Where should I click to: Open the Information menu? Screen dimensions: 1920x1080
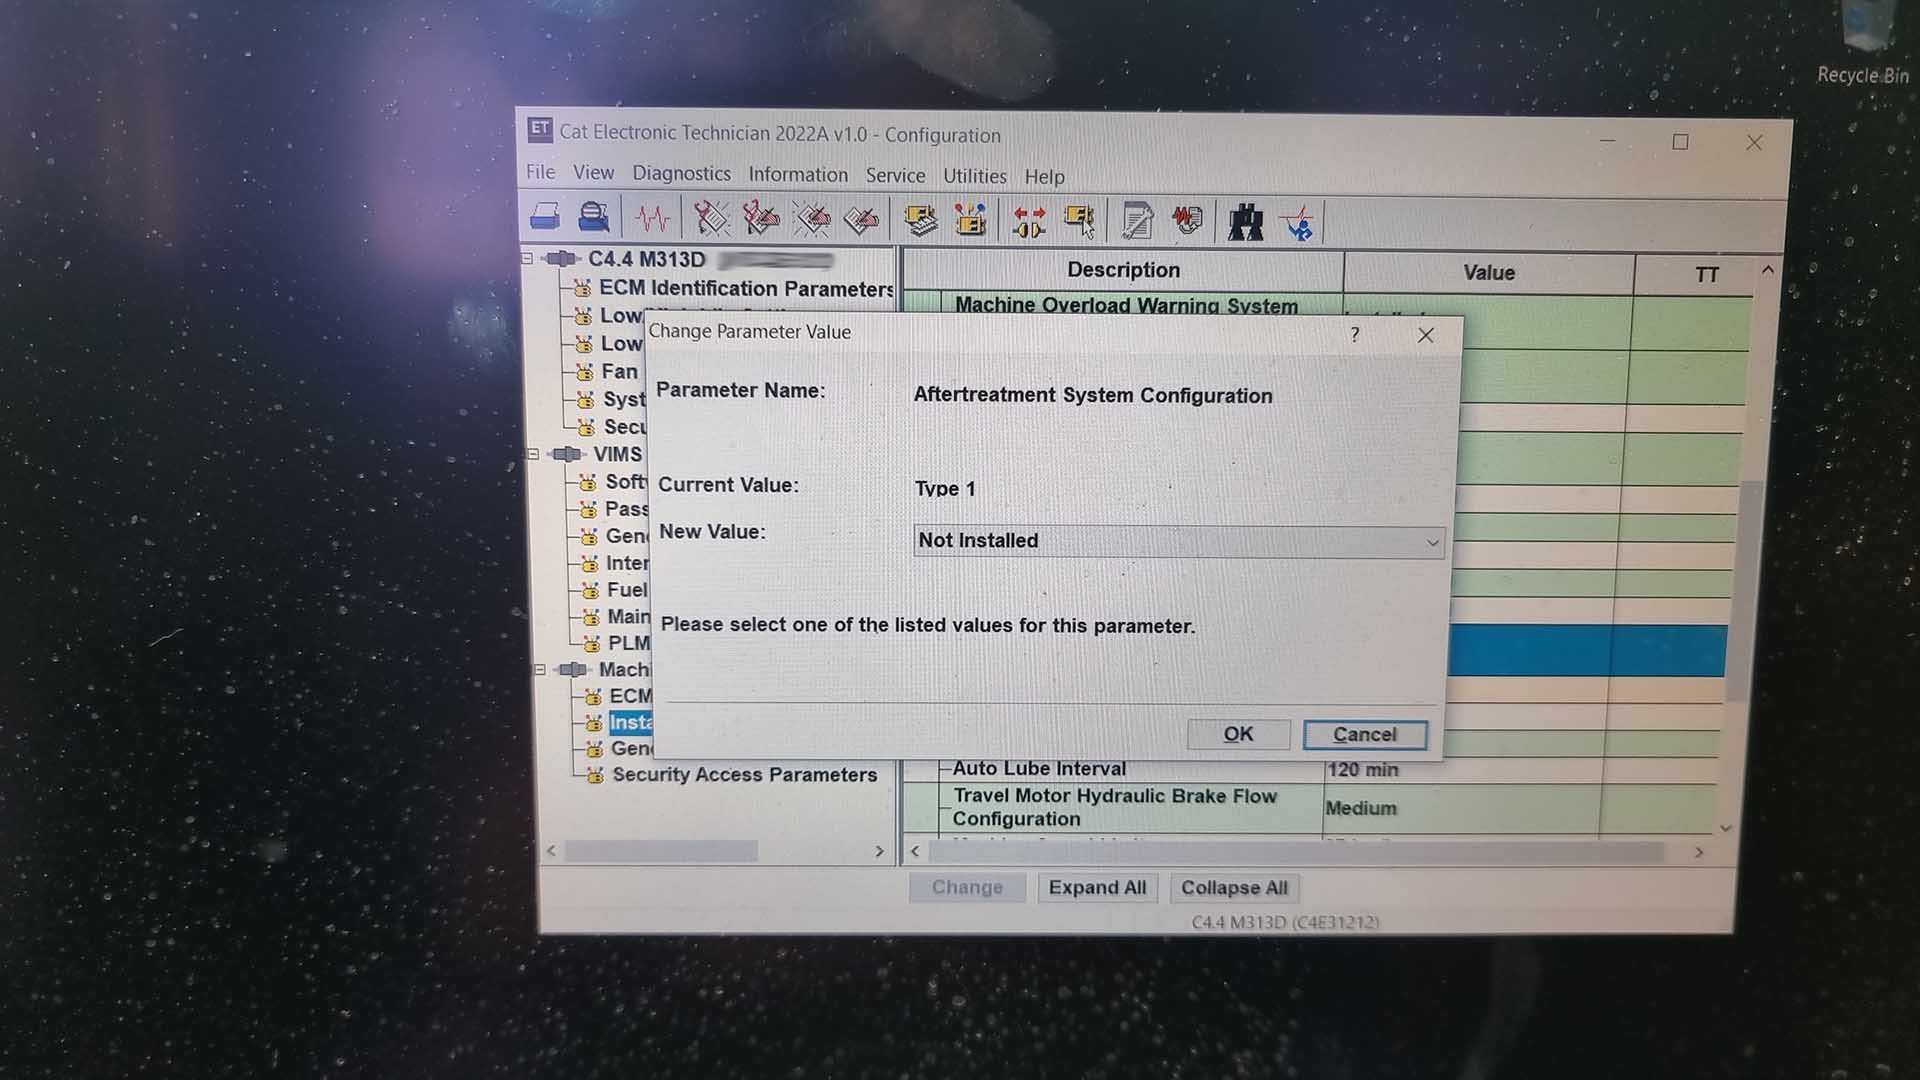798,175
